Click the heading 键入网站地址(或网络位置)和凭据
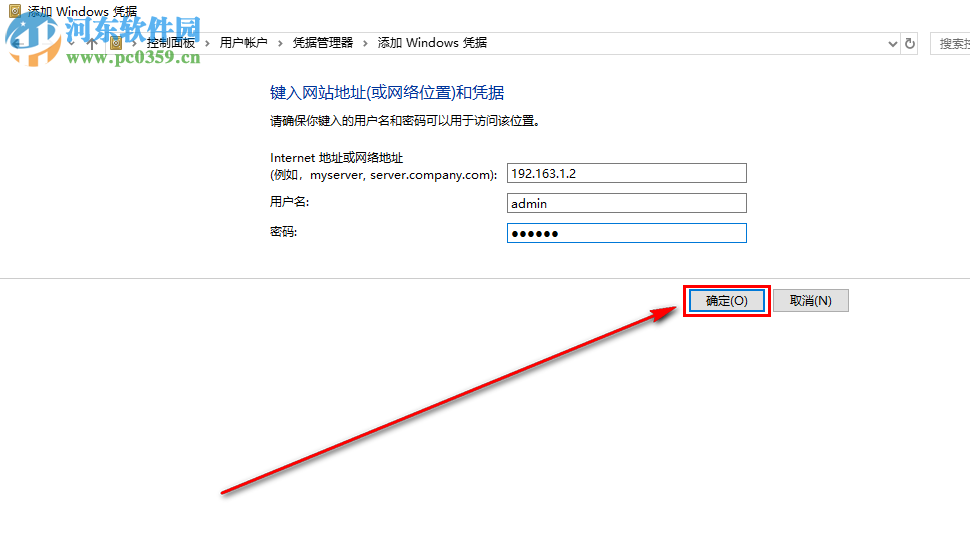 [387, 93]
